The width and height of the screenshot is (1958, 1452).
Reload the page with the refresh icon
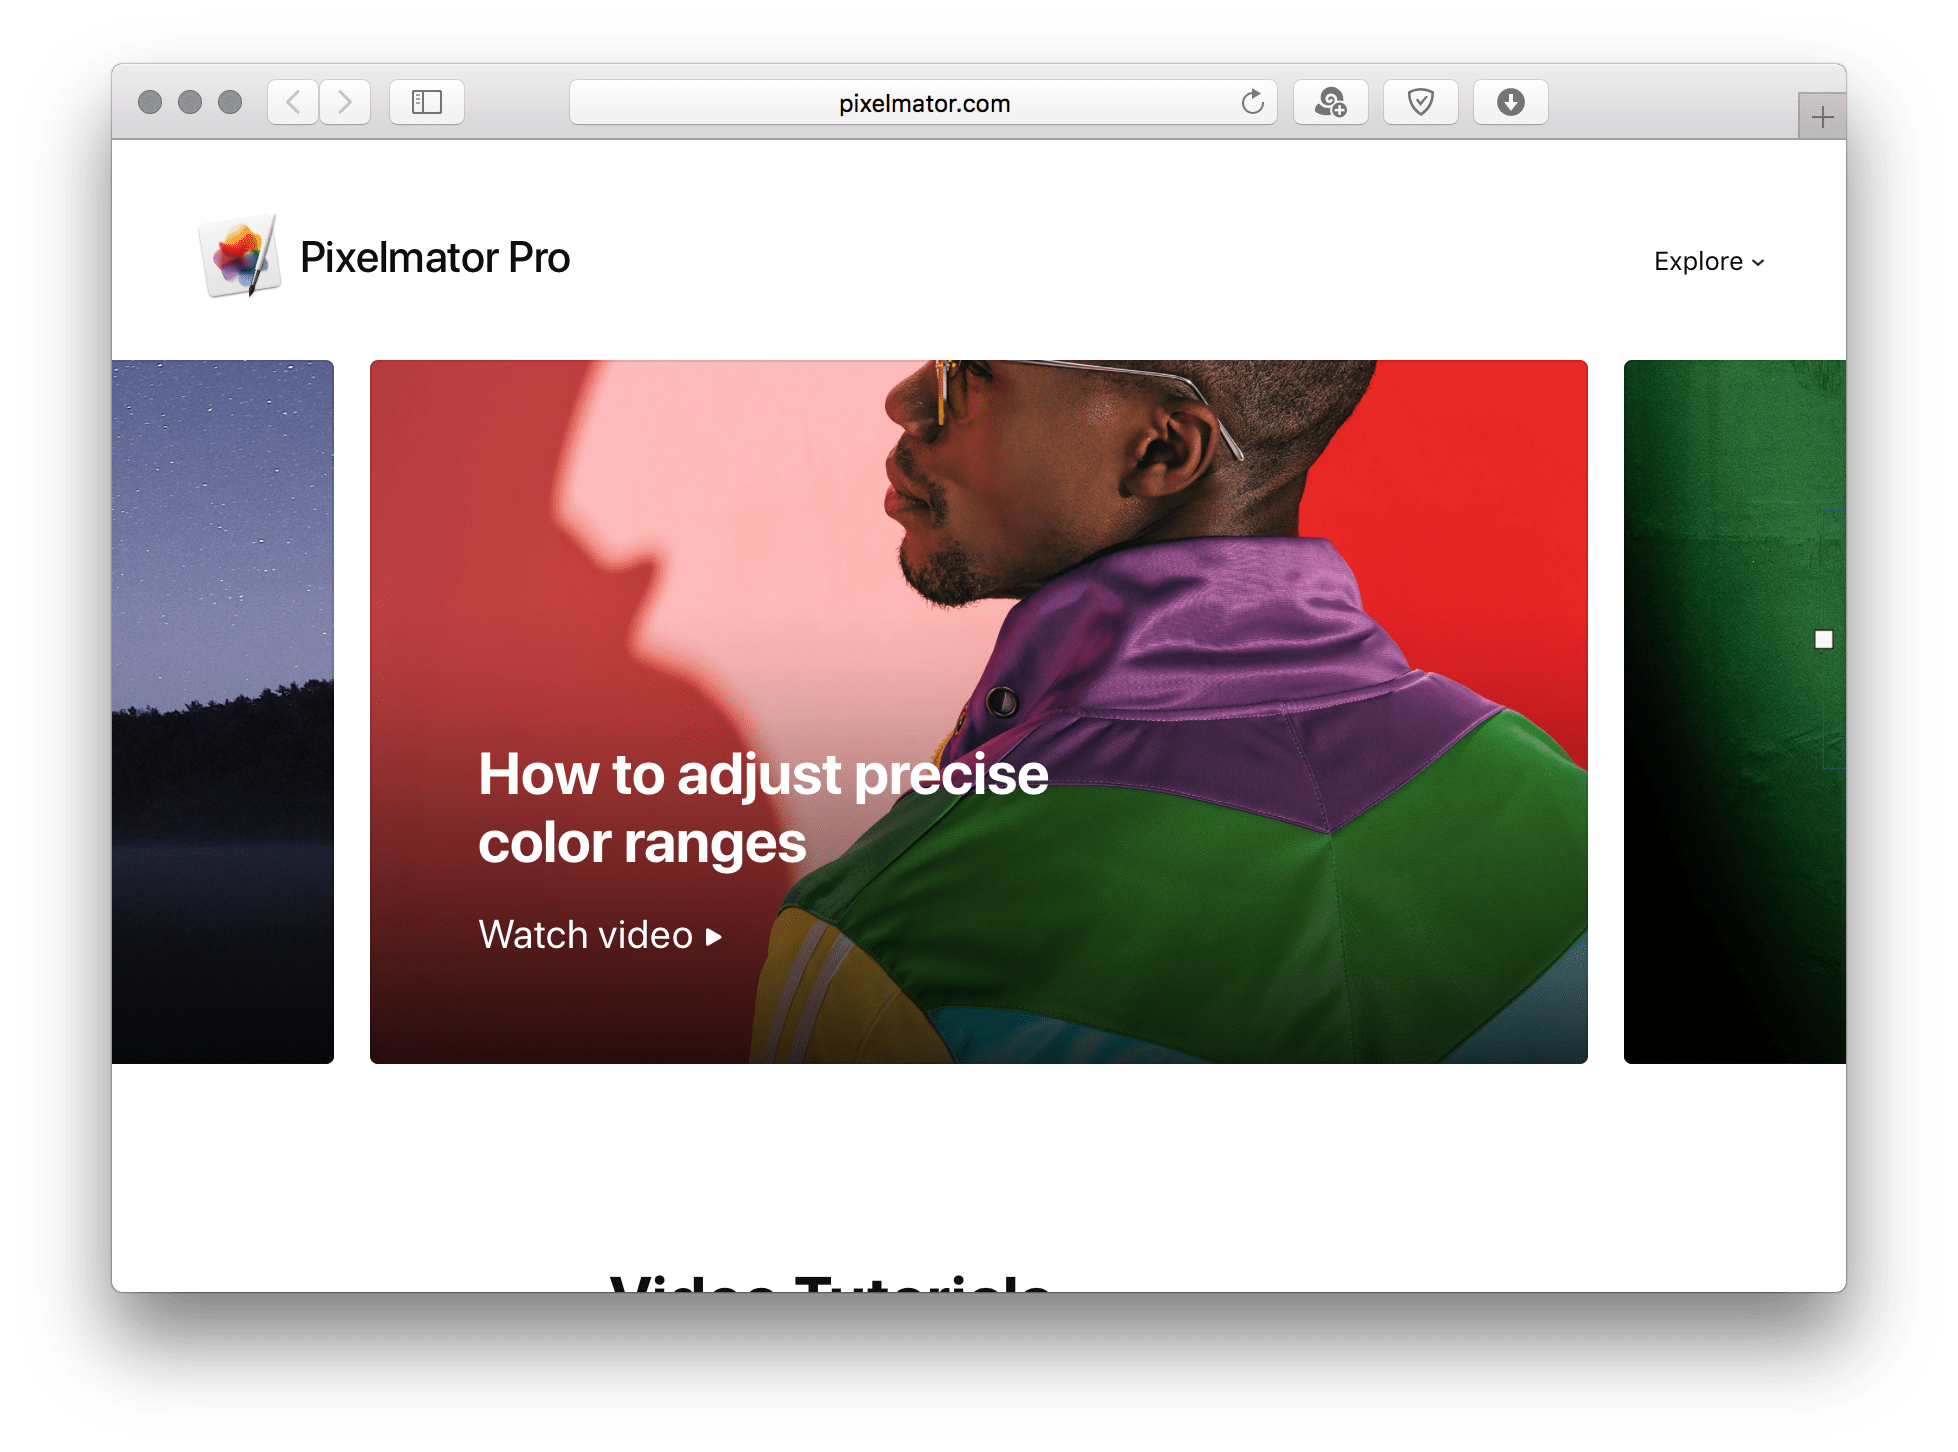tap(1252, 102)
